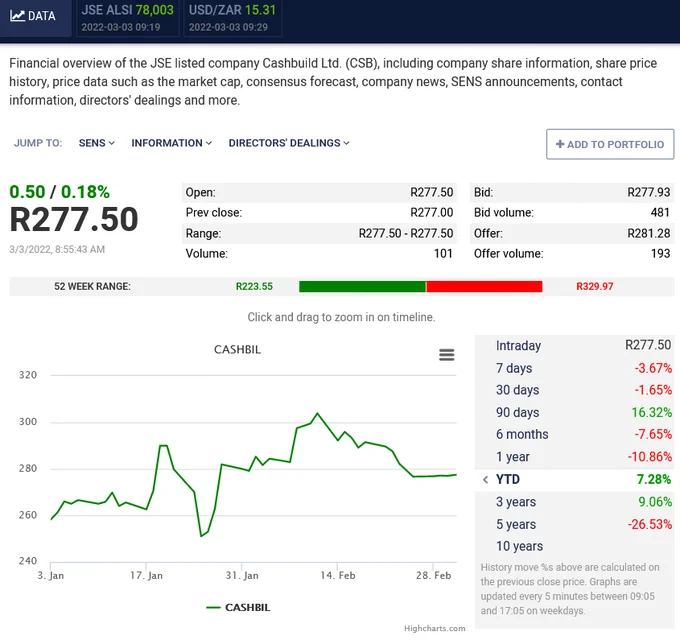Click the Range value R277.50 - R277.50

tap(406, 233)
